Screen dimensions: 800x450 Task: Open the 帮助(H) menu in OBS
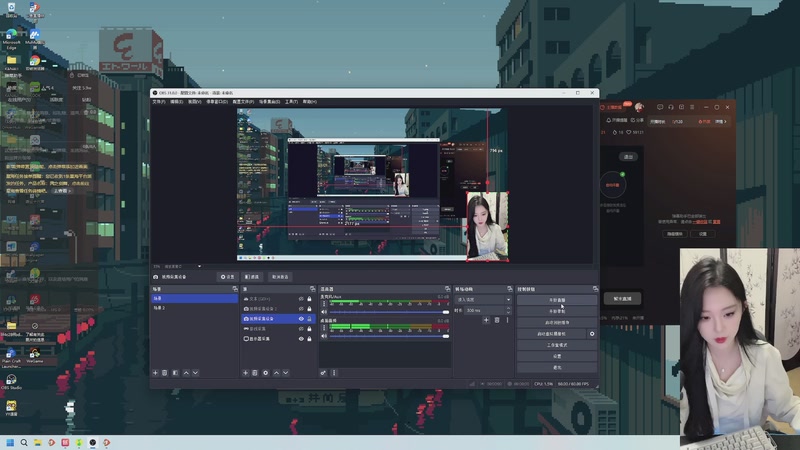click(310, 102)
